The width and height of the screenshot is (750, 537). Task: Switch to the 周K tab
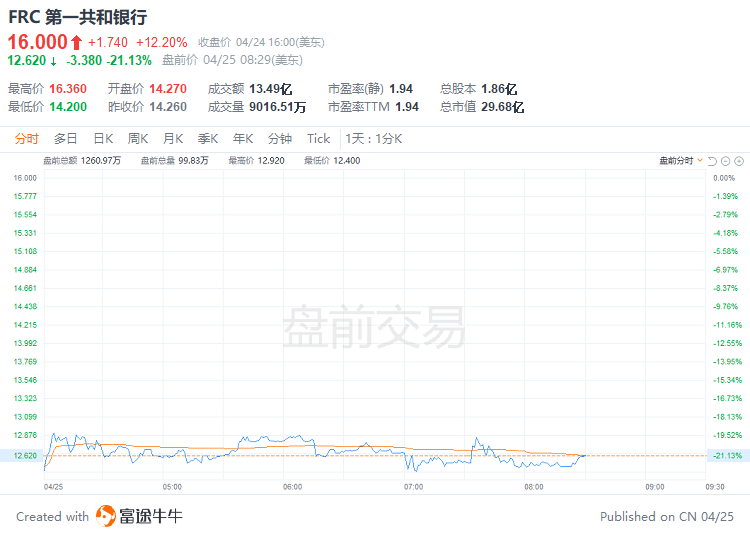(x=138, y=139)
